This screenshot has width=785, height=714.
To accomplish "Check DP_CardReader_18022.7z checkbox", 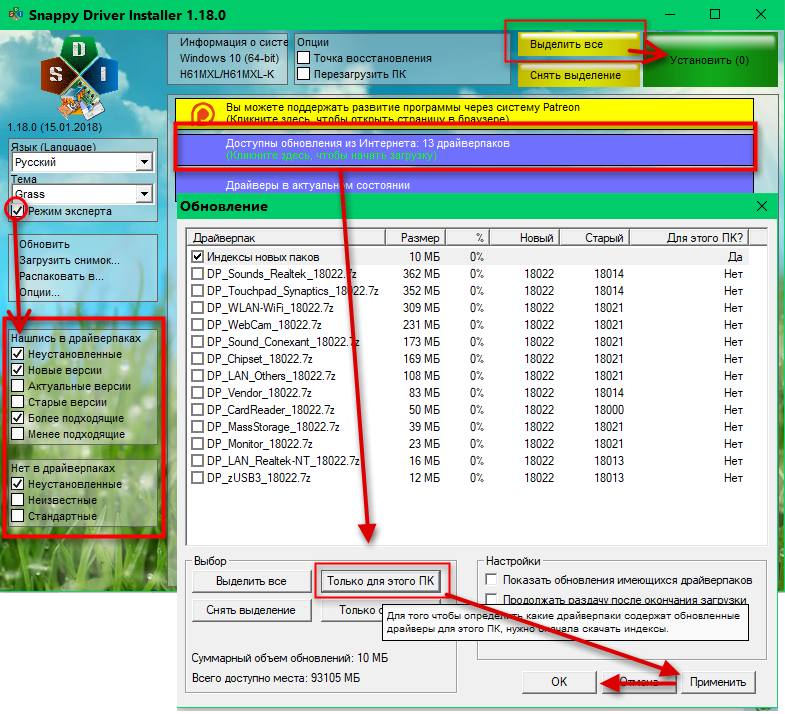I will (x=198, y=410).
